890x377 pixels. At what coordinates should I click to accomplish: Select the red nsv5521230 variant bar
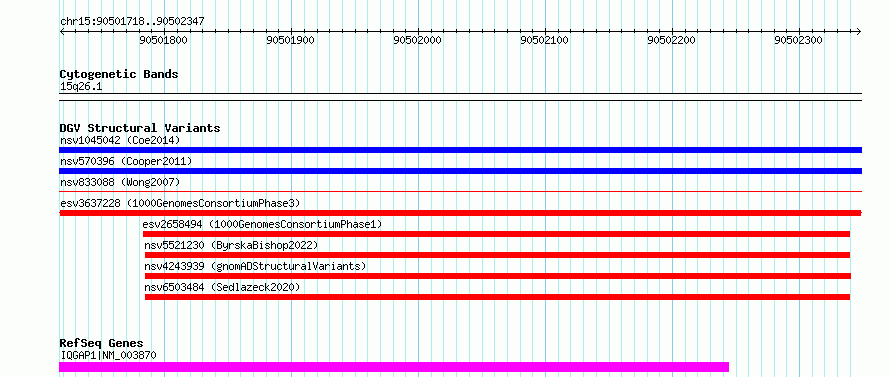click(497, 255)
